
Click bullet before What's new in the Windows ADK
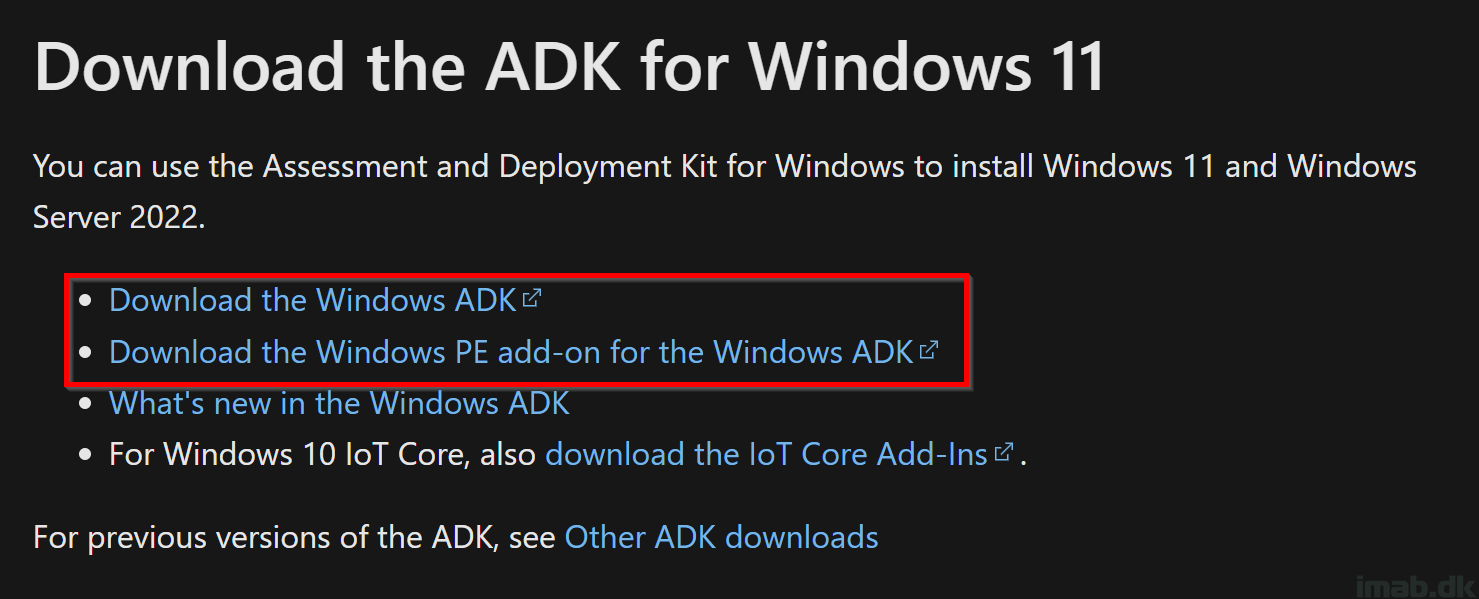click(x=86, y=404)
